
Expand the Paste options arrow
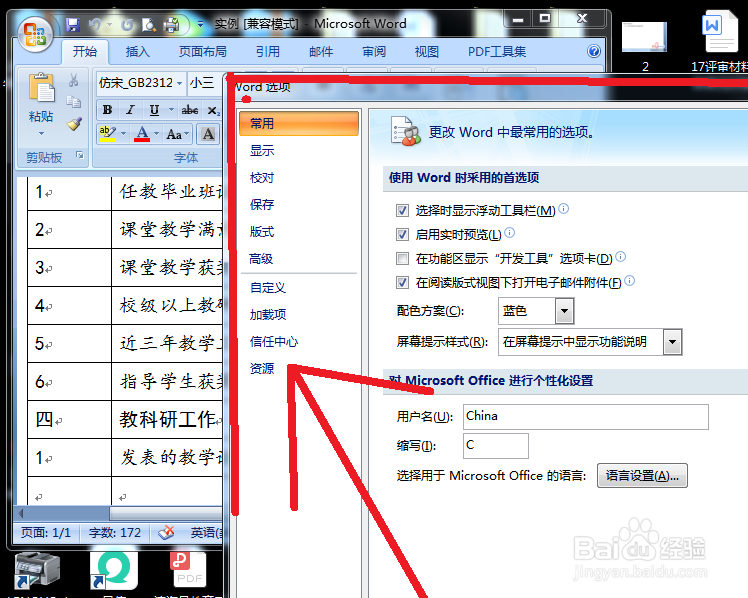[x=41, y=134]
